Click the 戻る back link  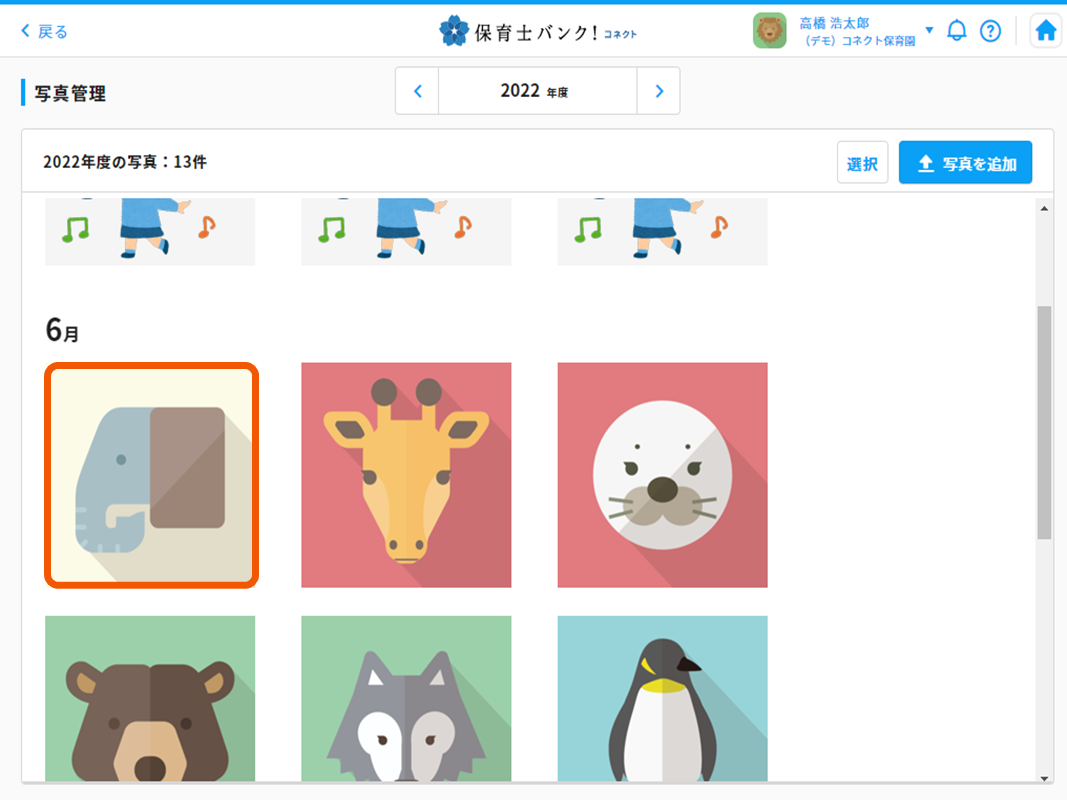click(x=44, y=31)
